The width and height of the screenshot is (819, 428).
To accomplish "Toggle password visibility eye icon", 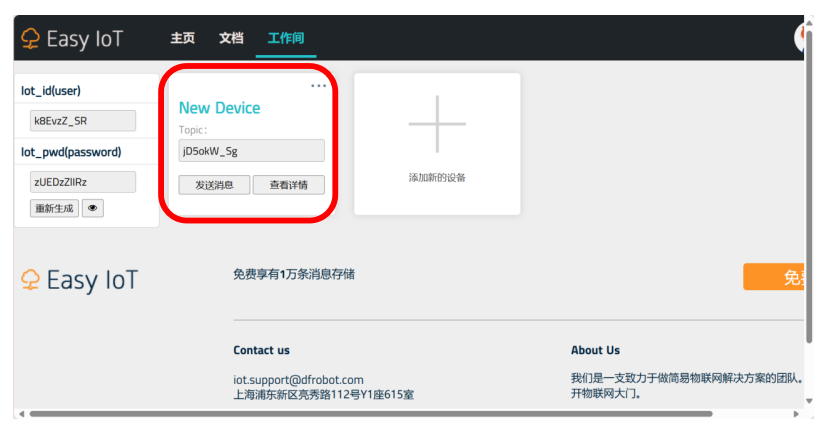I will [92, 208].
